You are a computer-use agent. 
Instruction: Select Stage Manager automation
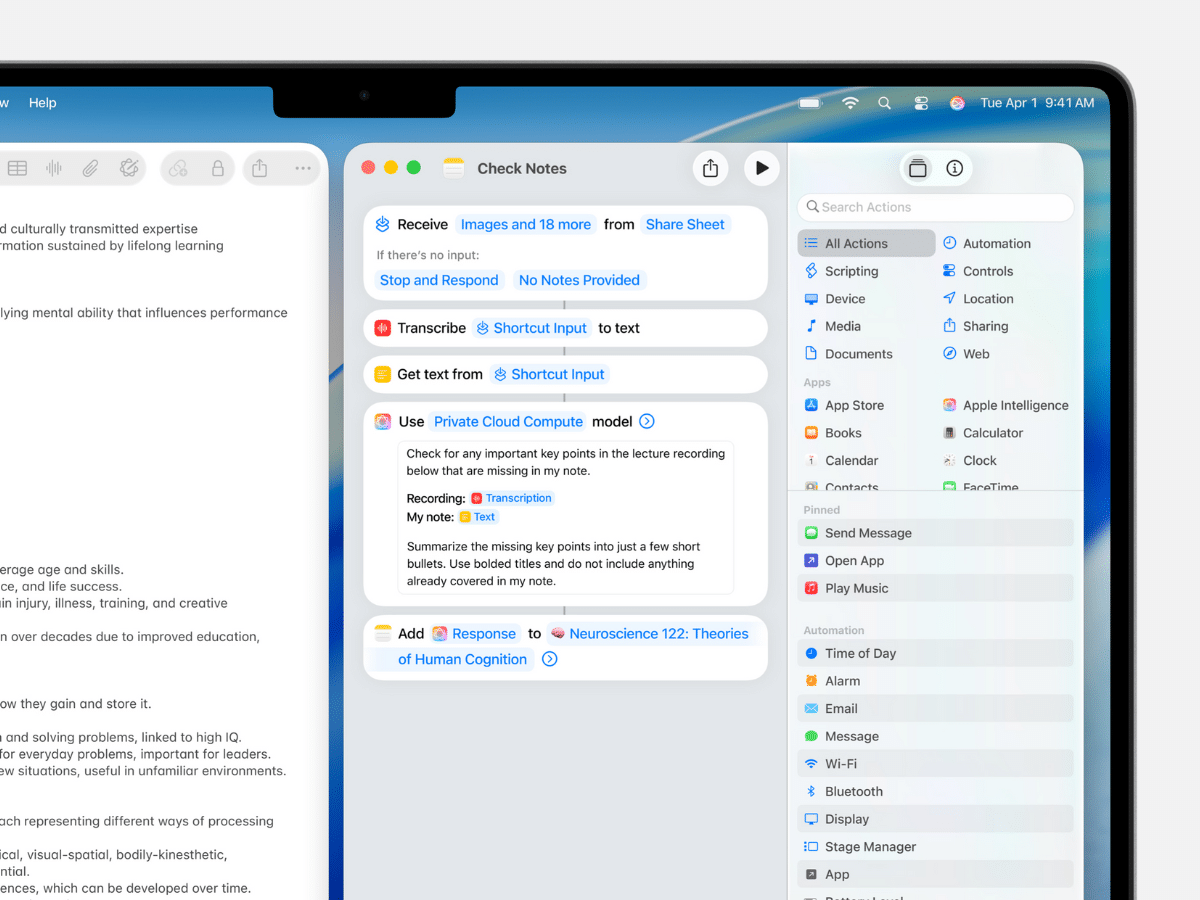(x=935, y=847)
